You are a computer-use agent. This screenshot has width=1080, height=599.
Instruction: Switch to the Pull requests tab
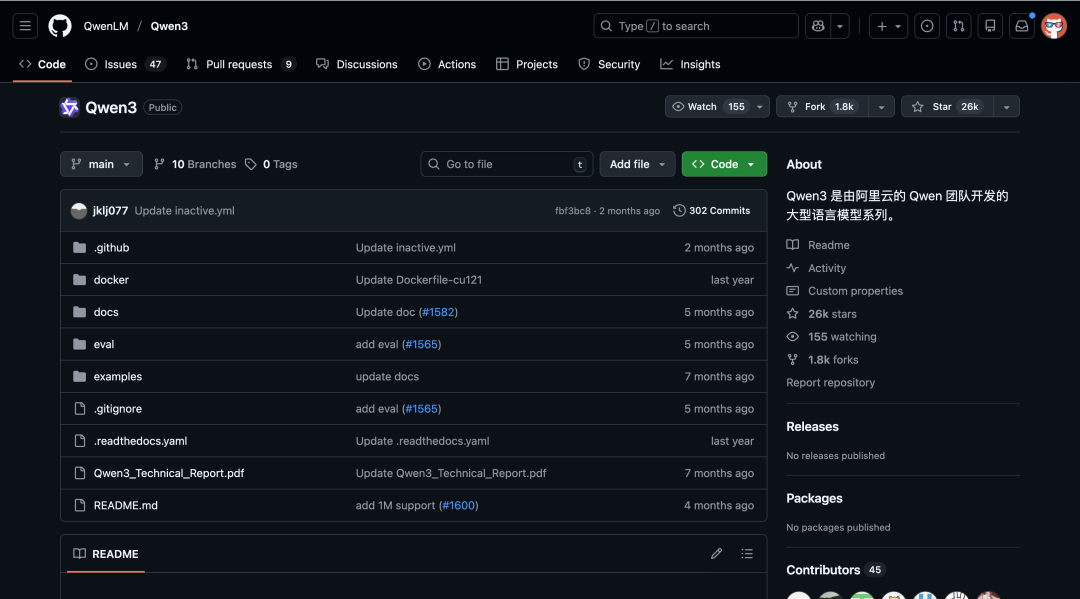[232, 63]
